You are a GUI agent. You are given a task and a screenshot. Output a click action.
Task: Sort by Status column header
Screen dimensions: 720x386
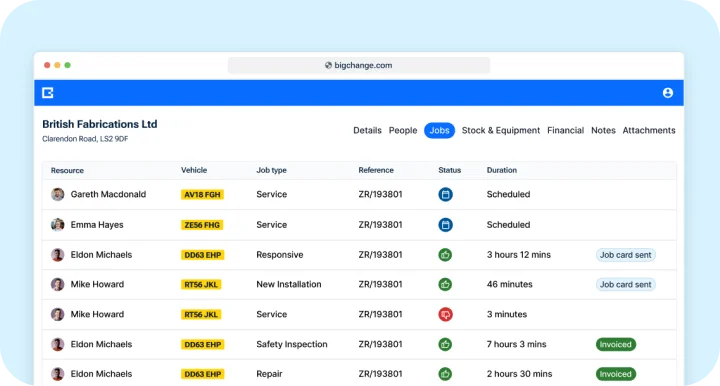point(450,170)
